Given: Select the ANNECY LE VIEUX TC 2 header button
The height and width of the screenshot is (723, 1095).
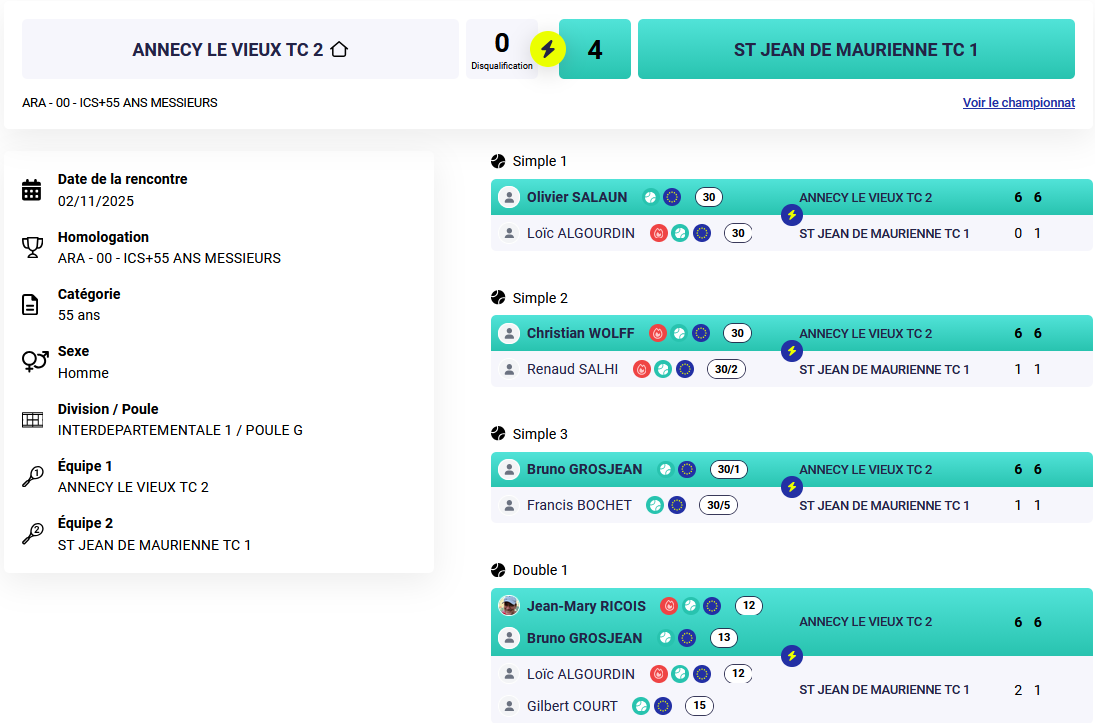Looking at the screenshot, I should pos(240,49).
